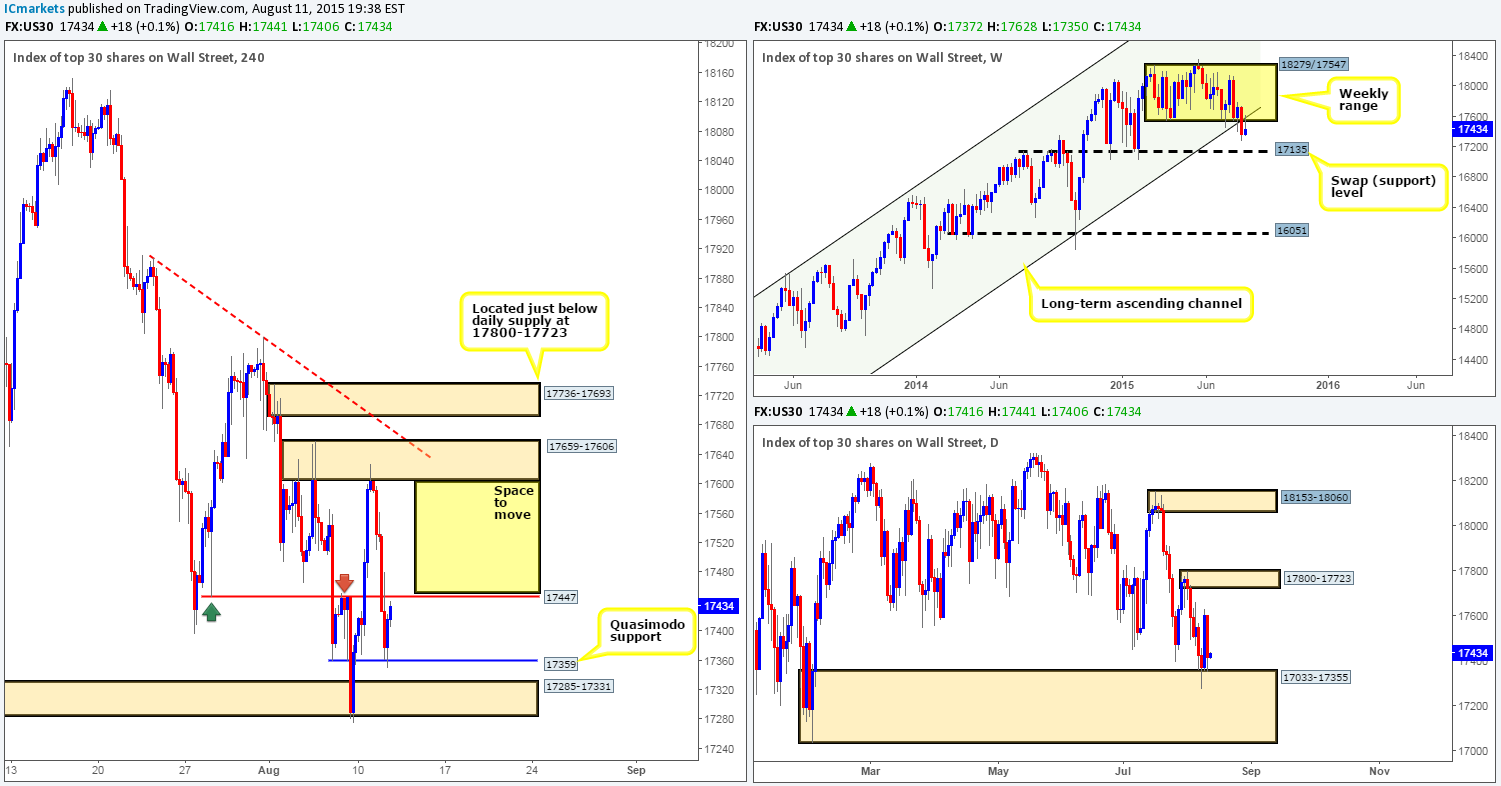Viewport: 1501px width, 786px height.
Task: Open the ICmarkets publisher link
Action: pyautogui.click(x=36, y=10)
